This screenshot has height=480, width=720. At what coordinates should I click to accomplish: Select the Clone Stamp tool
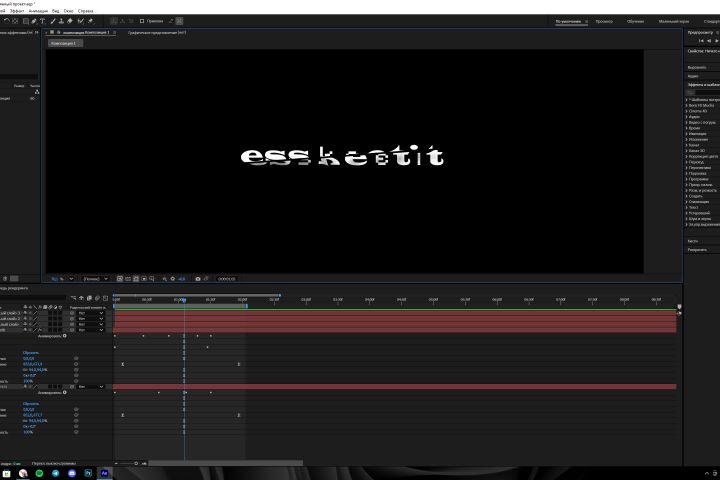61,21
